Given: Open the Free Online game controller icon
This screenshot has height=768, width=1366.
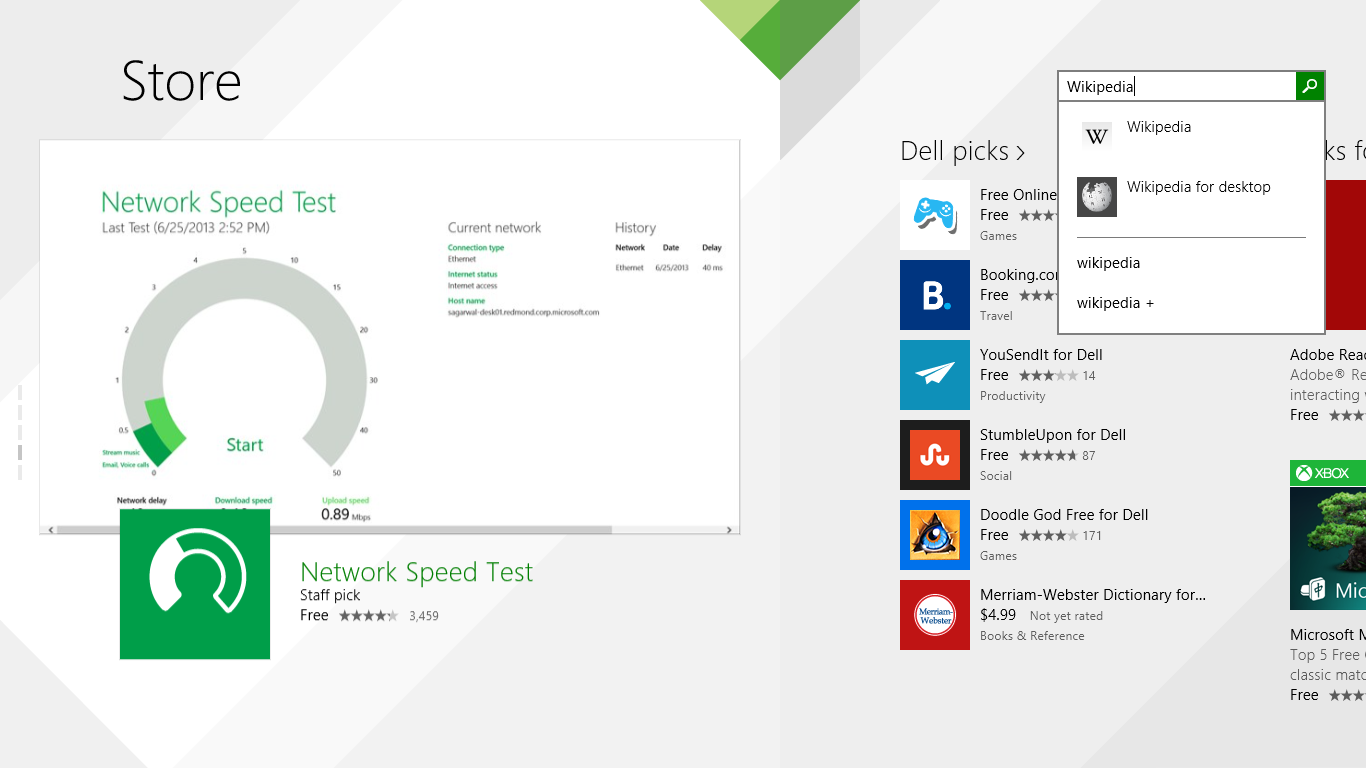Looking at the screenshot, I should [935, 215].
